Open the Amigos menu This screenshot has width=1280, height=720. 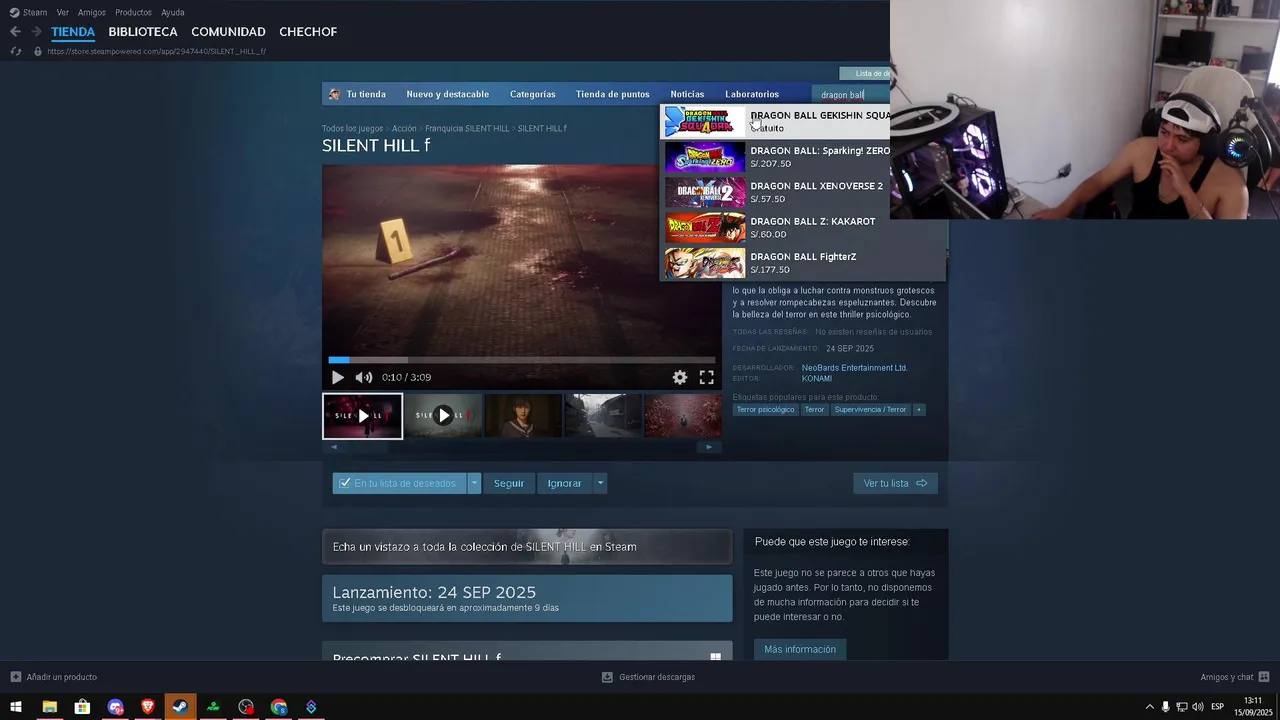[92, 12]
